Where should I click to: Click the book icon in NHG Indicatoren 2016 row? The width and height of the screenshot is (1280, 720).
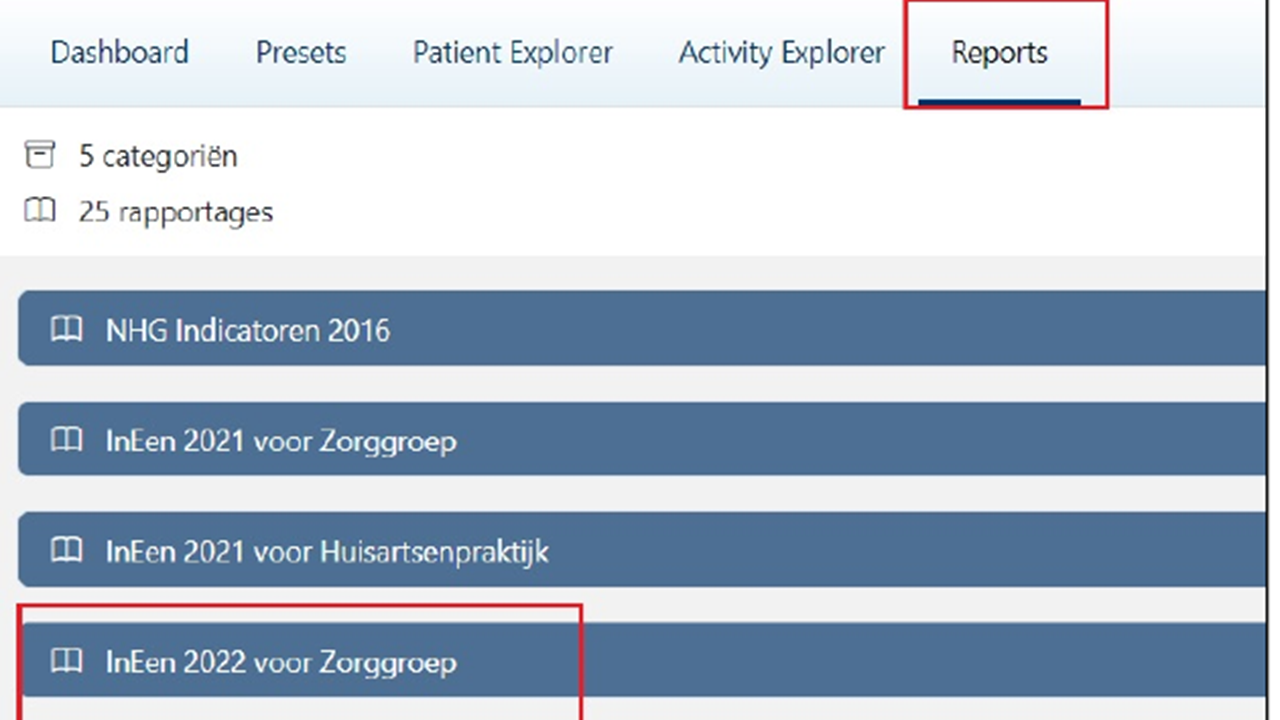coord(67,329)
